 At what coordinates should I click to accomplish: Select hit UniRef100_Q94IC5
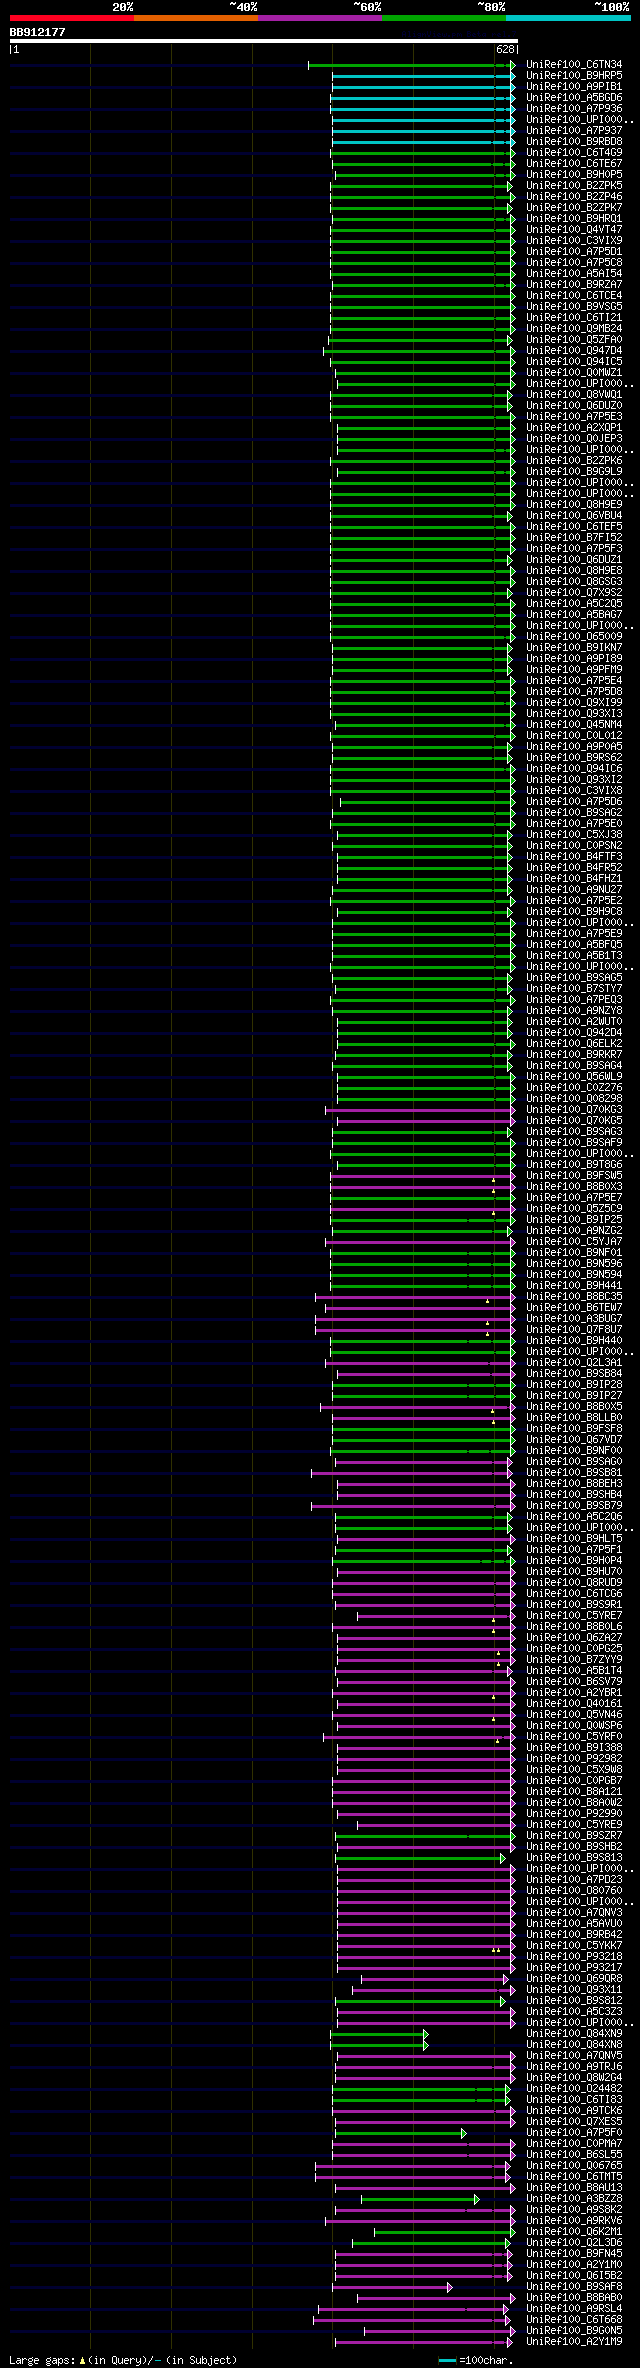[574, 362]
